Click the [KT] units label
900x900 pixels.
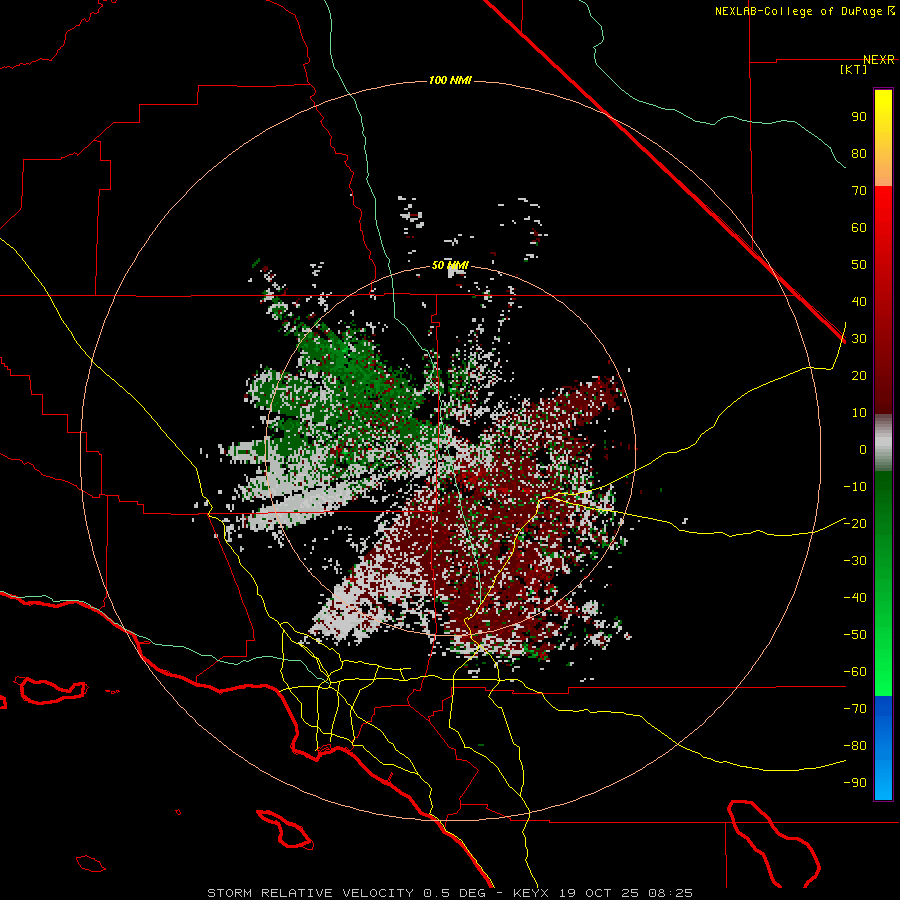854,69
